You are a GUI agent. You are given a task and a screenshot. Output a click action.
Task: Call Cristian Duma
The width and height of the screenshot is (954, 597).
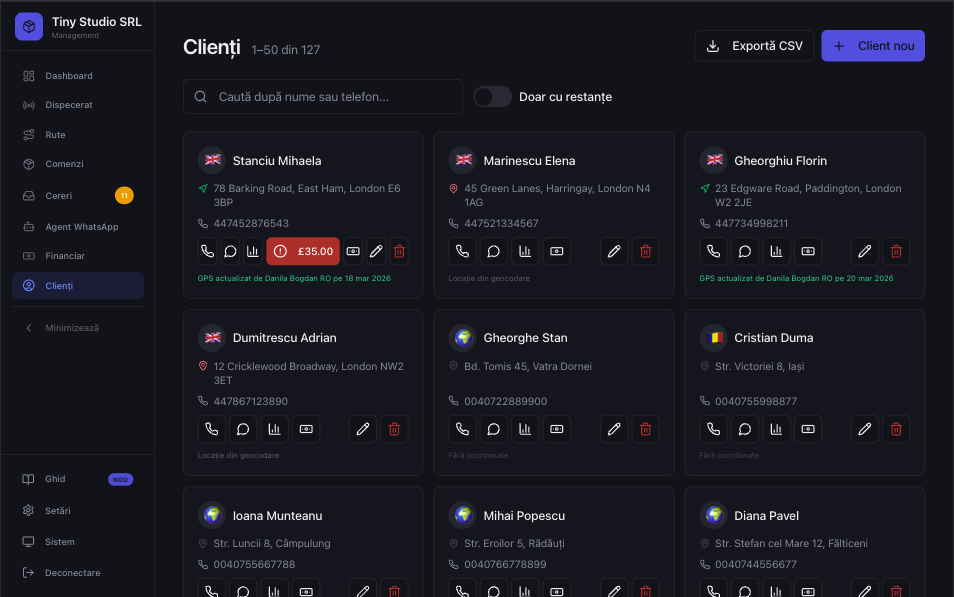point(713,429)
